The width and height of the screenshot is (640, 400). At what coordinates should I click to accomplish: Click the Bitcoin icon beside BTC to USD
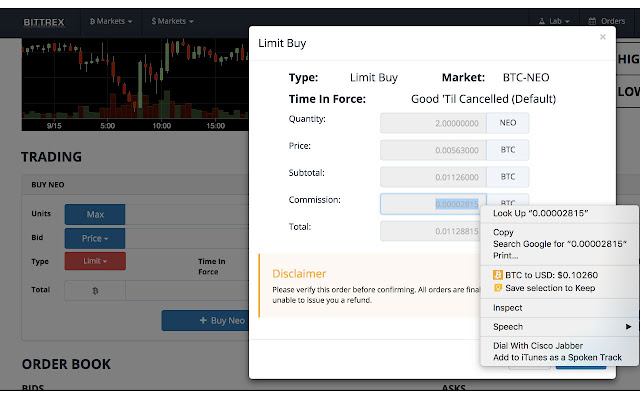coord(497,275)
